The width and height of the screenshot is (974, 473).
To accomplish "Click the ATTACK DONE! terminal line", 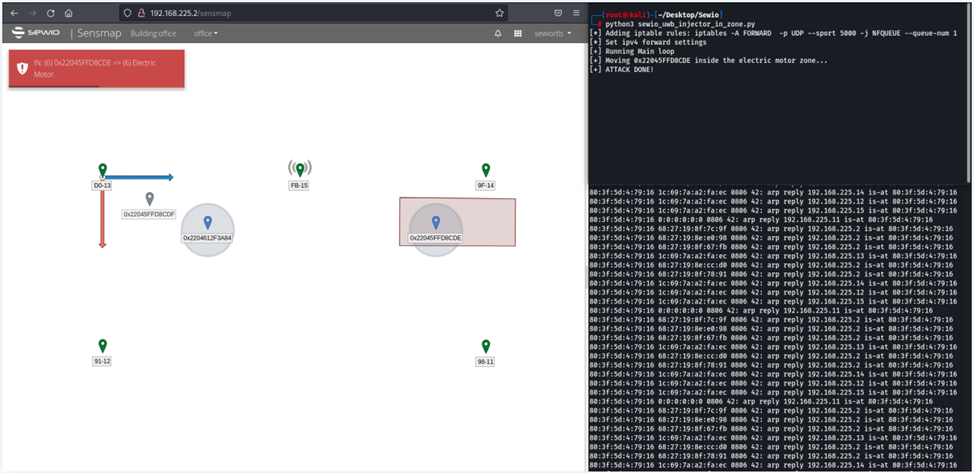I will click(622, 69).
